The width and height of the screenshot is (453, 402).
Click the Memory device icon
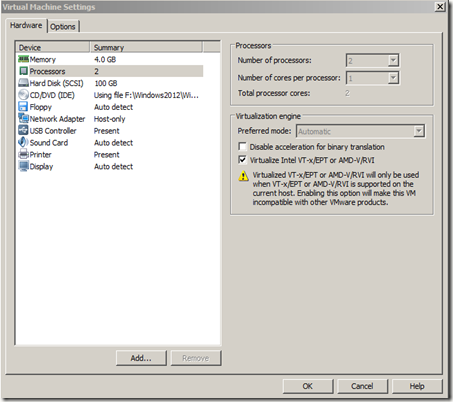coord(23,59)
